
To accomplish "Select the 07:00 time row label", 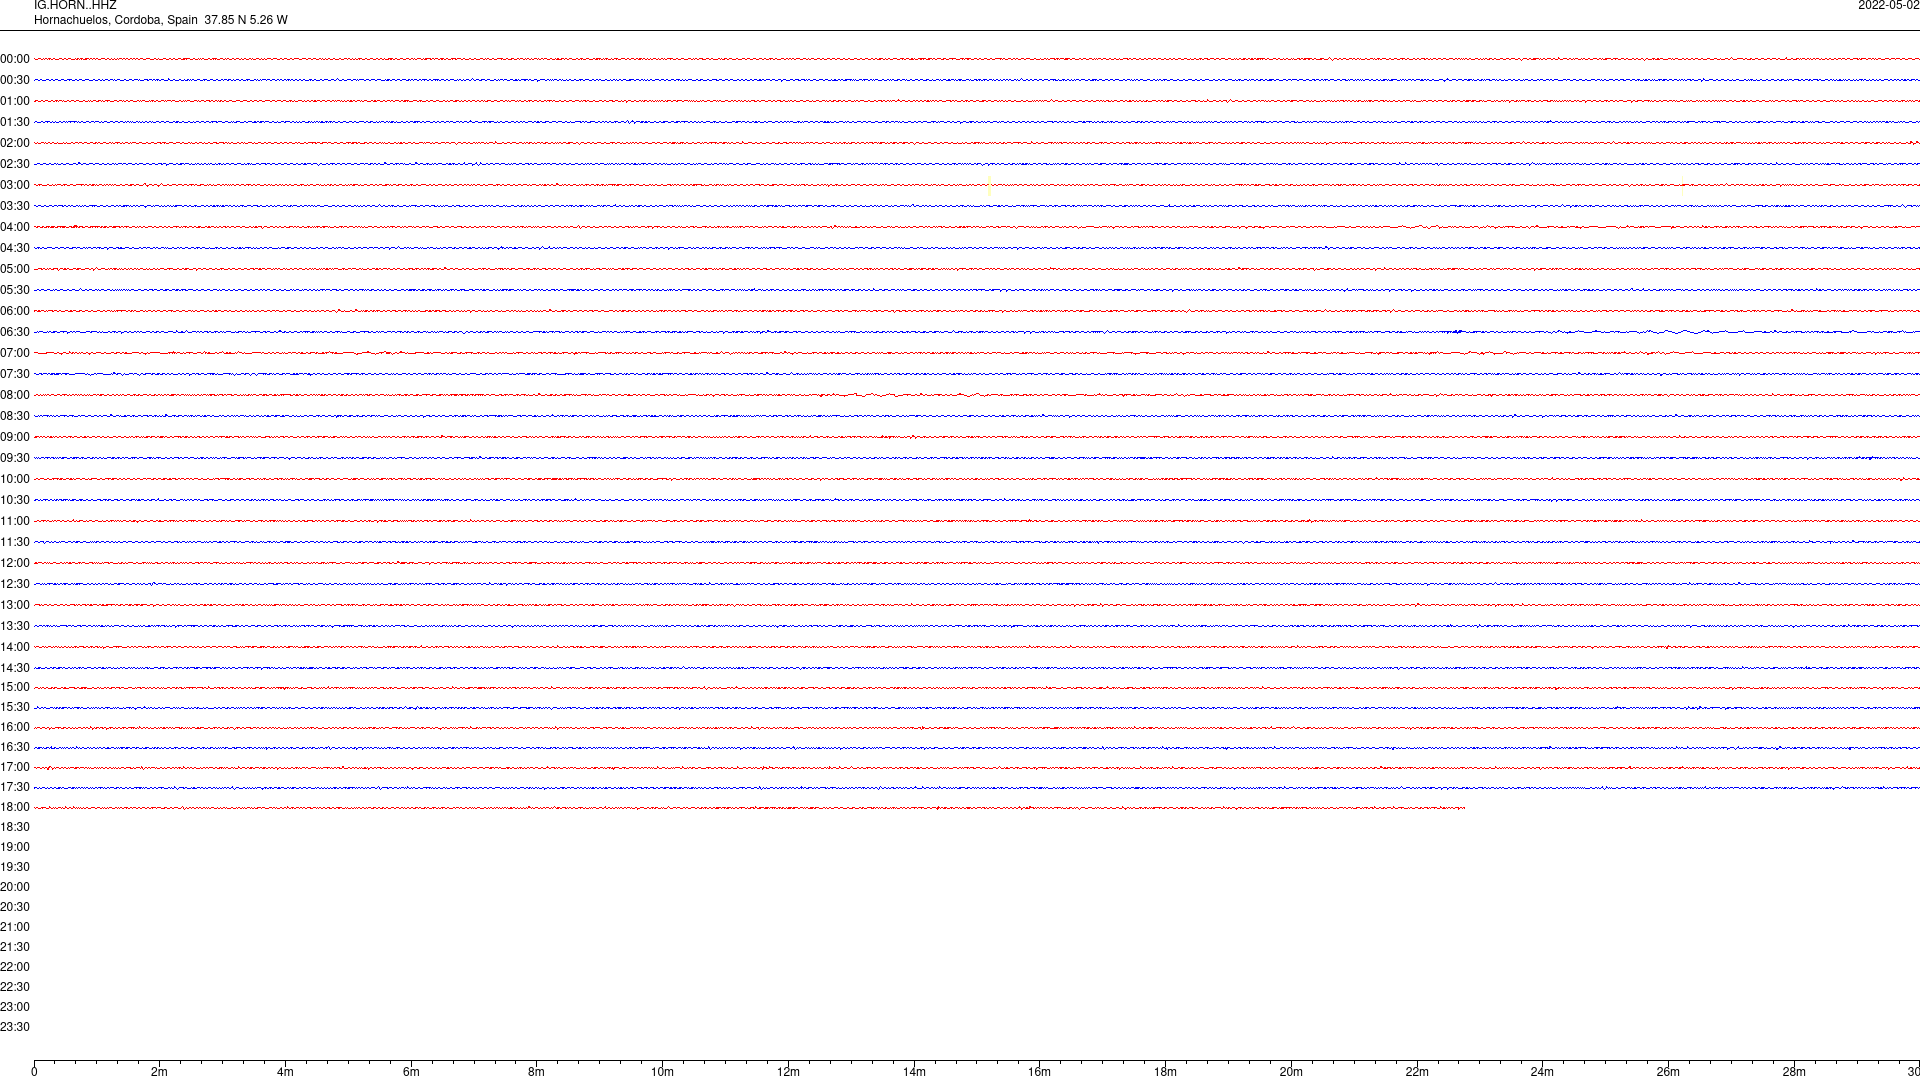I will point(15,353).
